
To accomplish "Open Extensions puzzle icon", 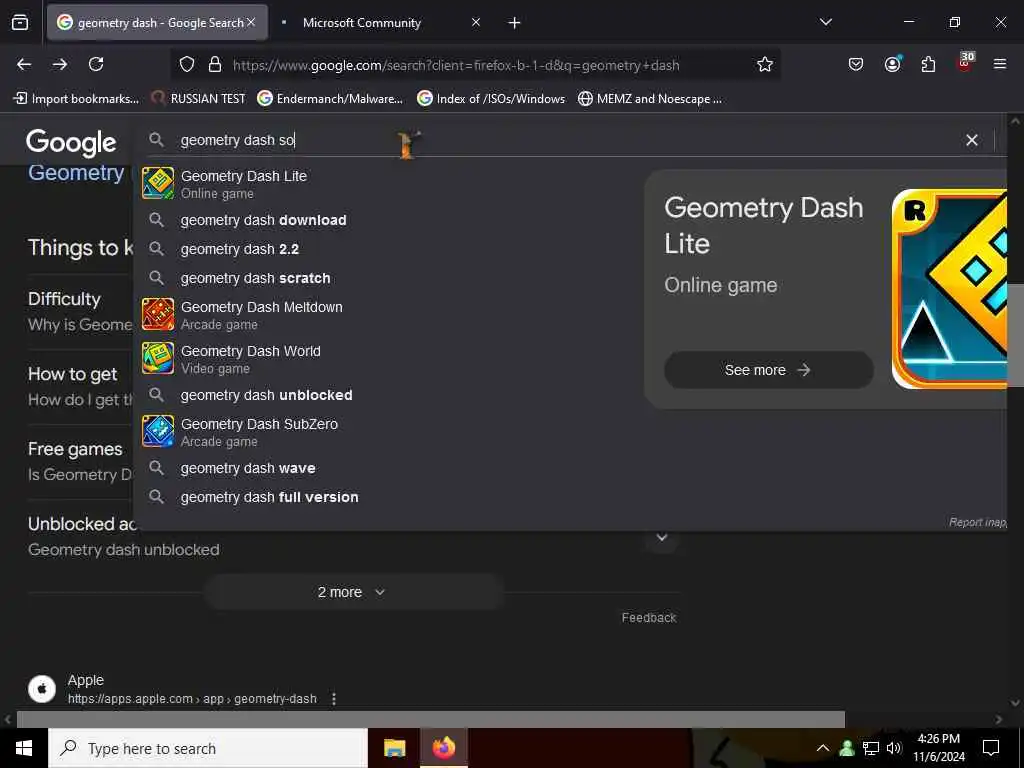I will (x=928, y=64).
